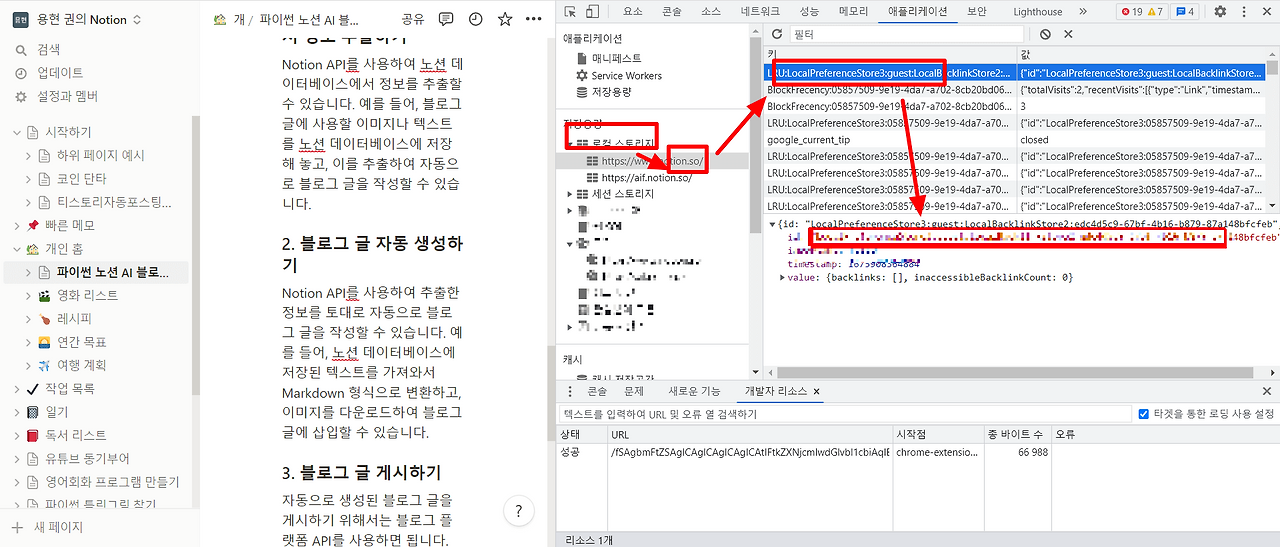This screenshot has width=1280, height=547.
Task: Open page history clock icon
Action: pos(475,19)
